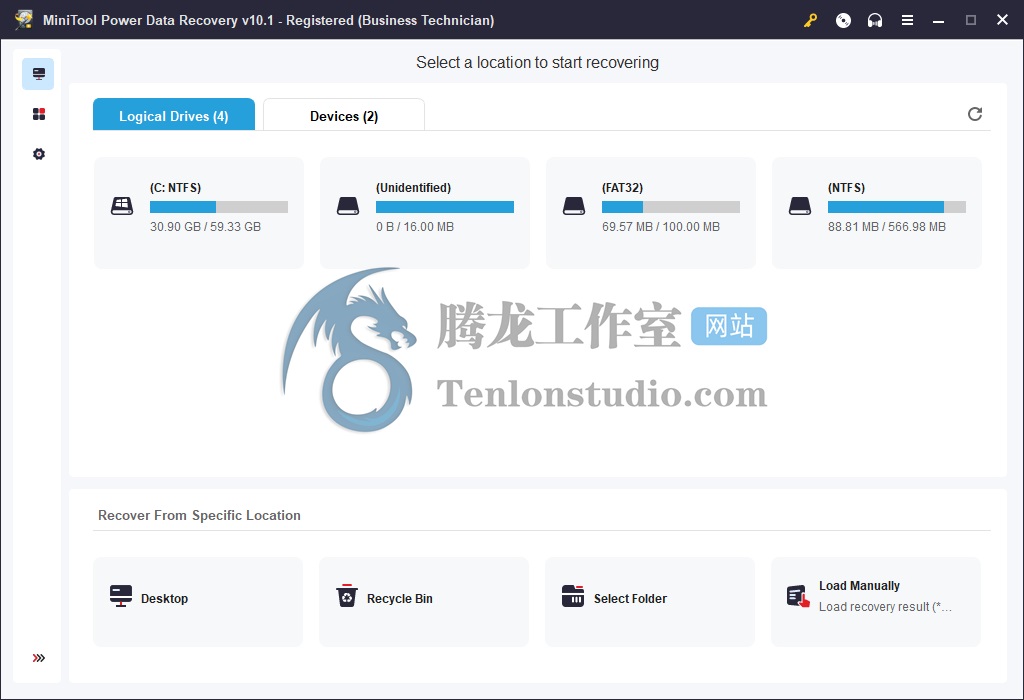Choose Recycle Bin recovery location
Screen dimensions: 1024x700
(x=424, y=601)
